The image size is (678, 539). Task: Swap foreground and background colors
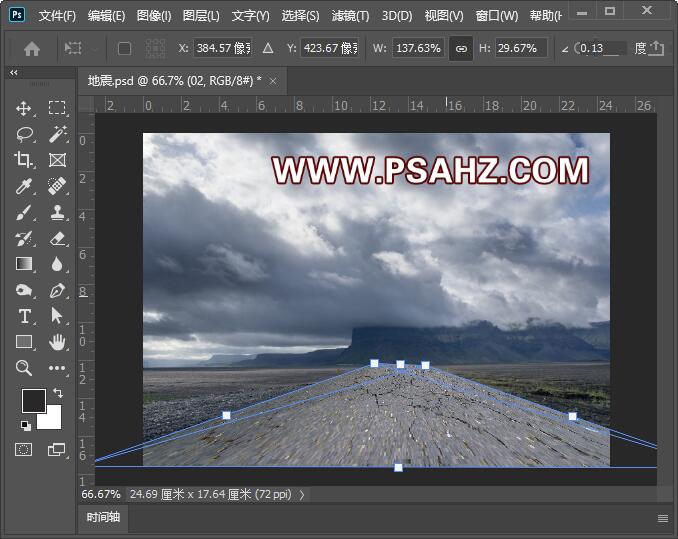tap(58, 392)
